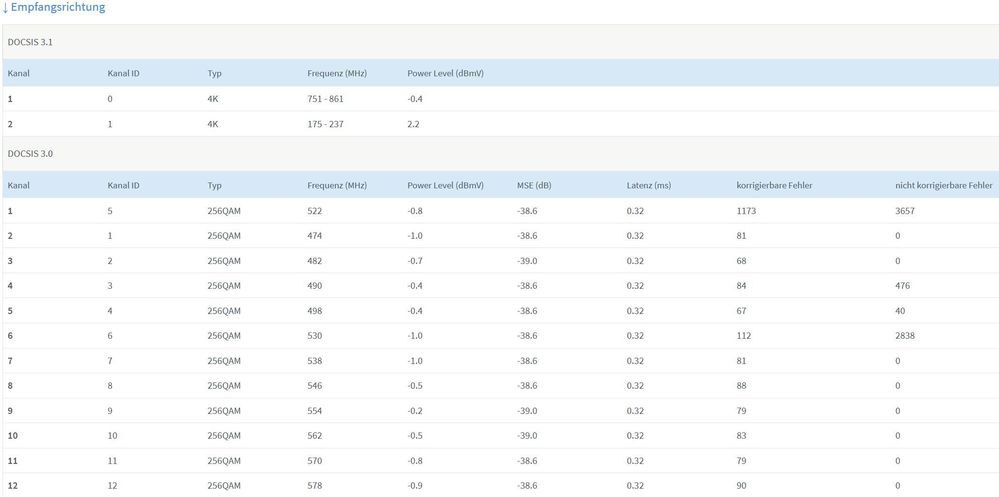This screenshot has height=497, width=999.
Task: Select the frequency value 562
Action: click(x=315, y=435)
